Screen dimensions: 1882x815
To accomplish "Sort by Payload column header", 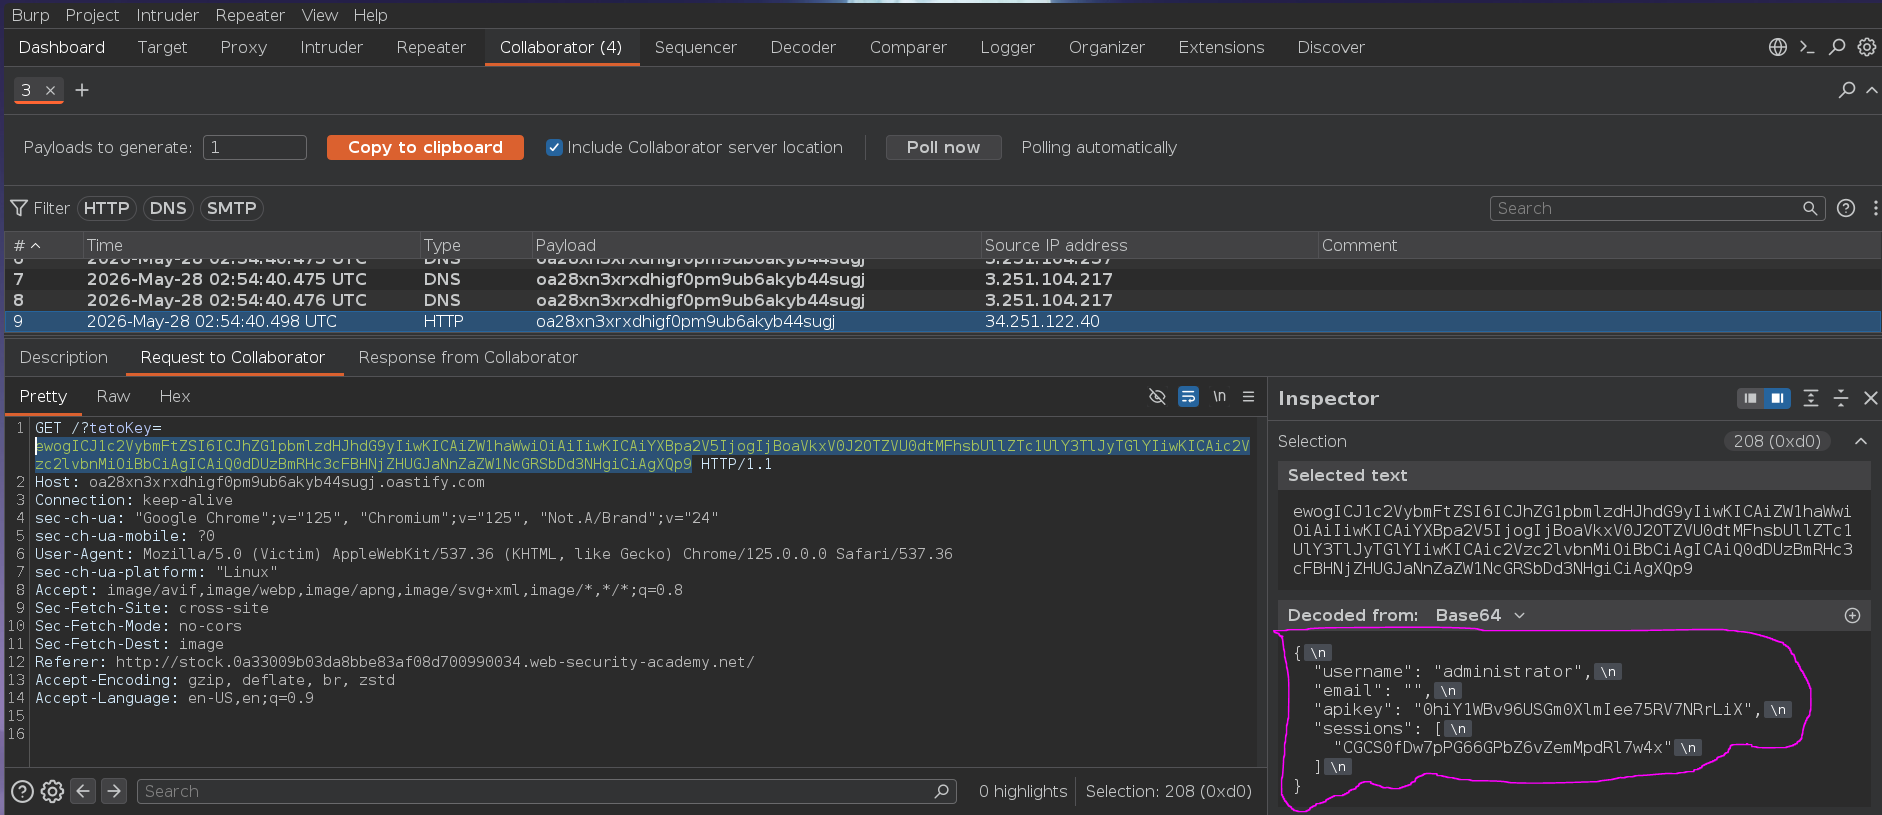I will tap(755, 245).
